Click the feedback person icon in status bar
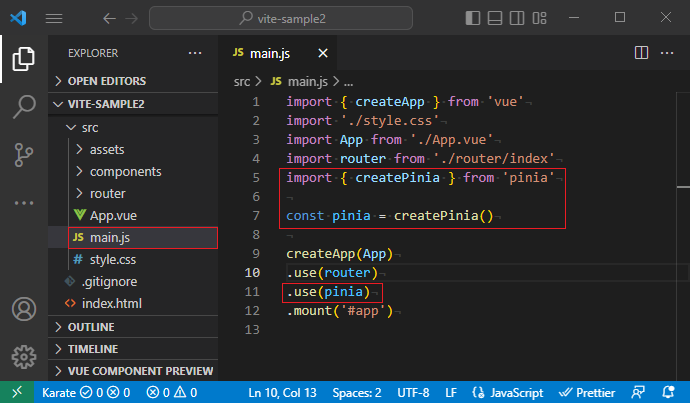This screenshot has height=403, width=690. pos(638,392)
